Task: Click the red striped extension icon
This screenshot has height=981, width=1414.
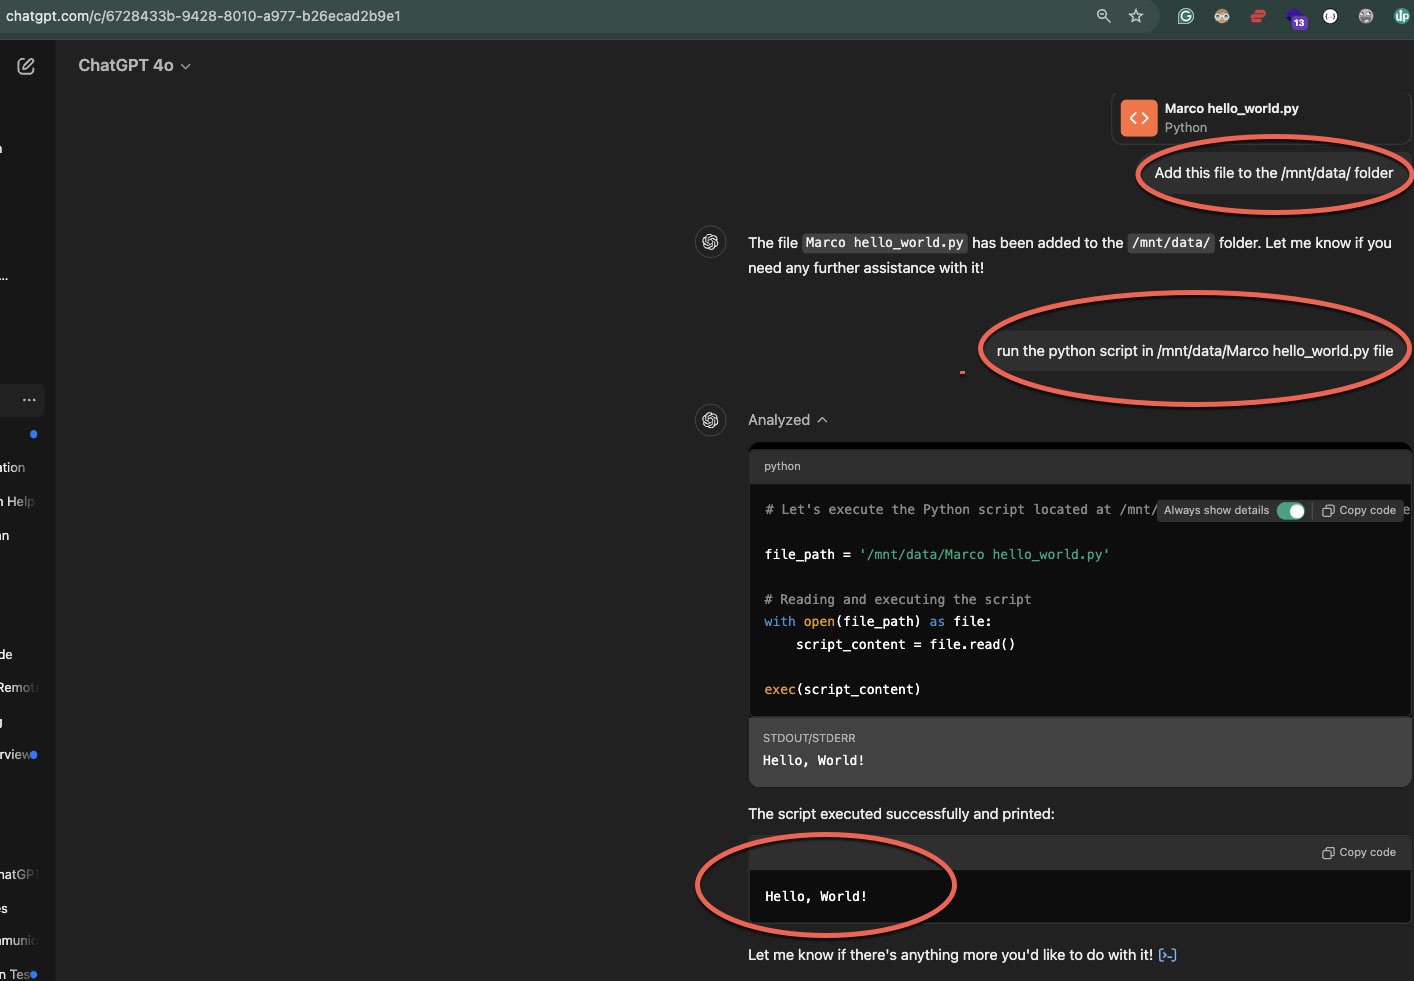Action: 1257,16
